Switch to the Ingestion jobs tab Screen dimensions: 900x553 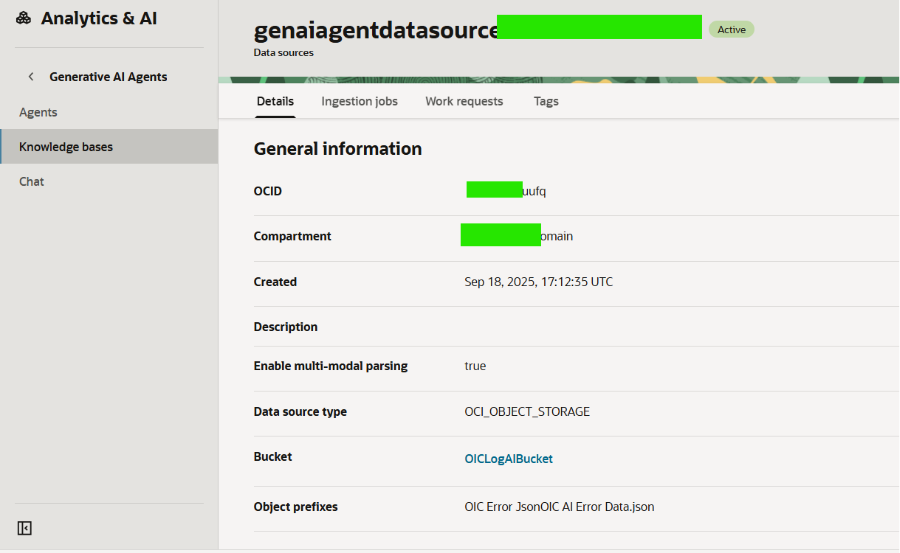coord(359,101)
